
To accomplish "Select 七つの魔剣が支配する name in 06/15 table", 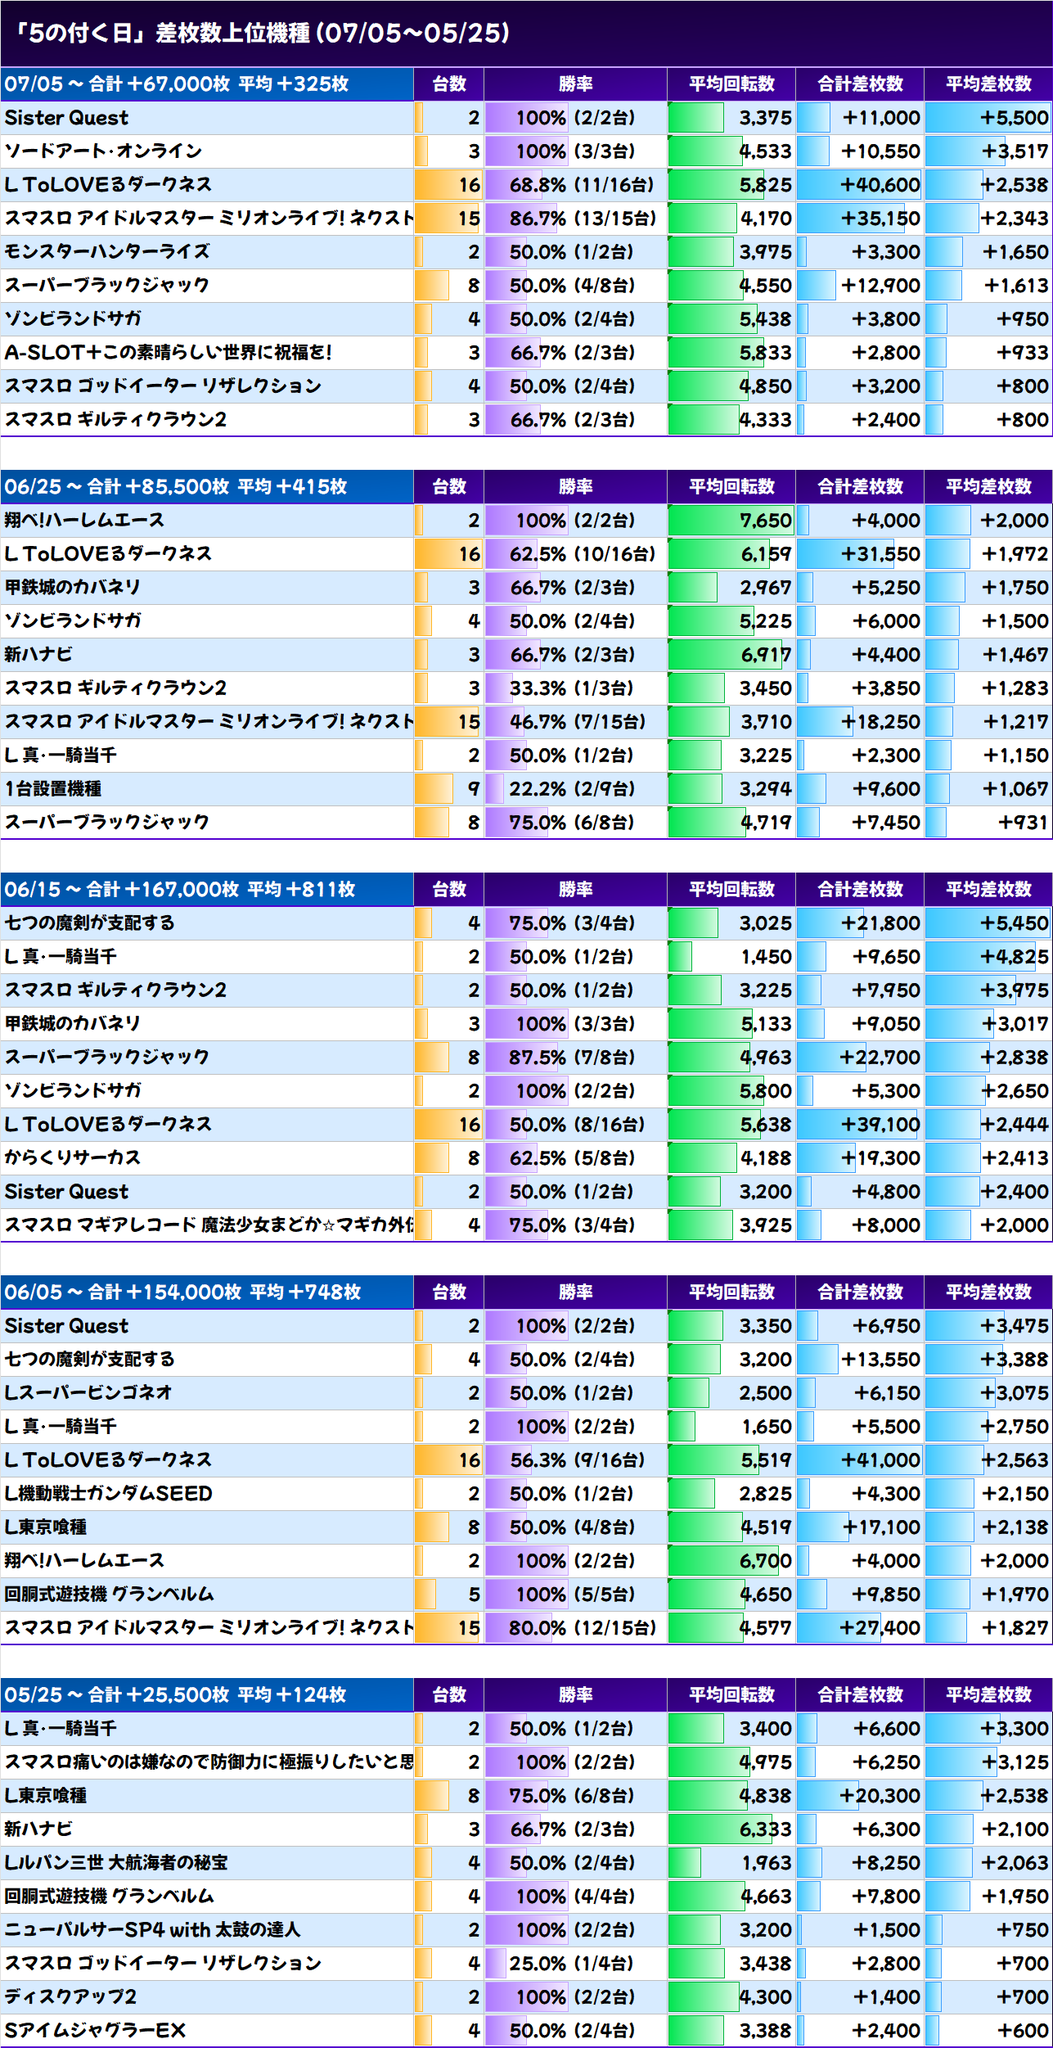I will (89, 923).
